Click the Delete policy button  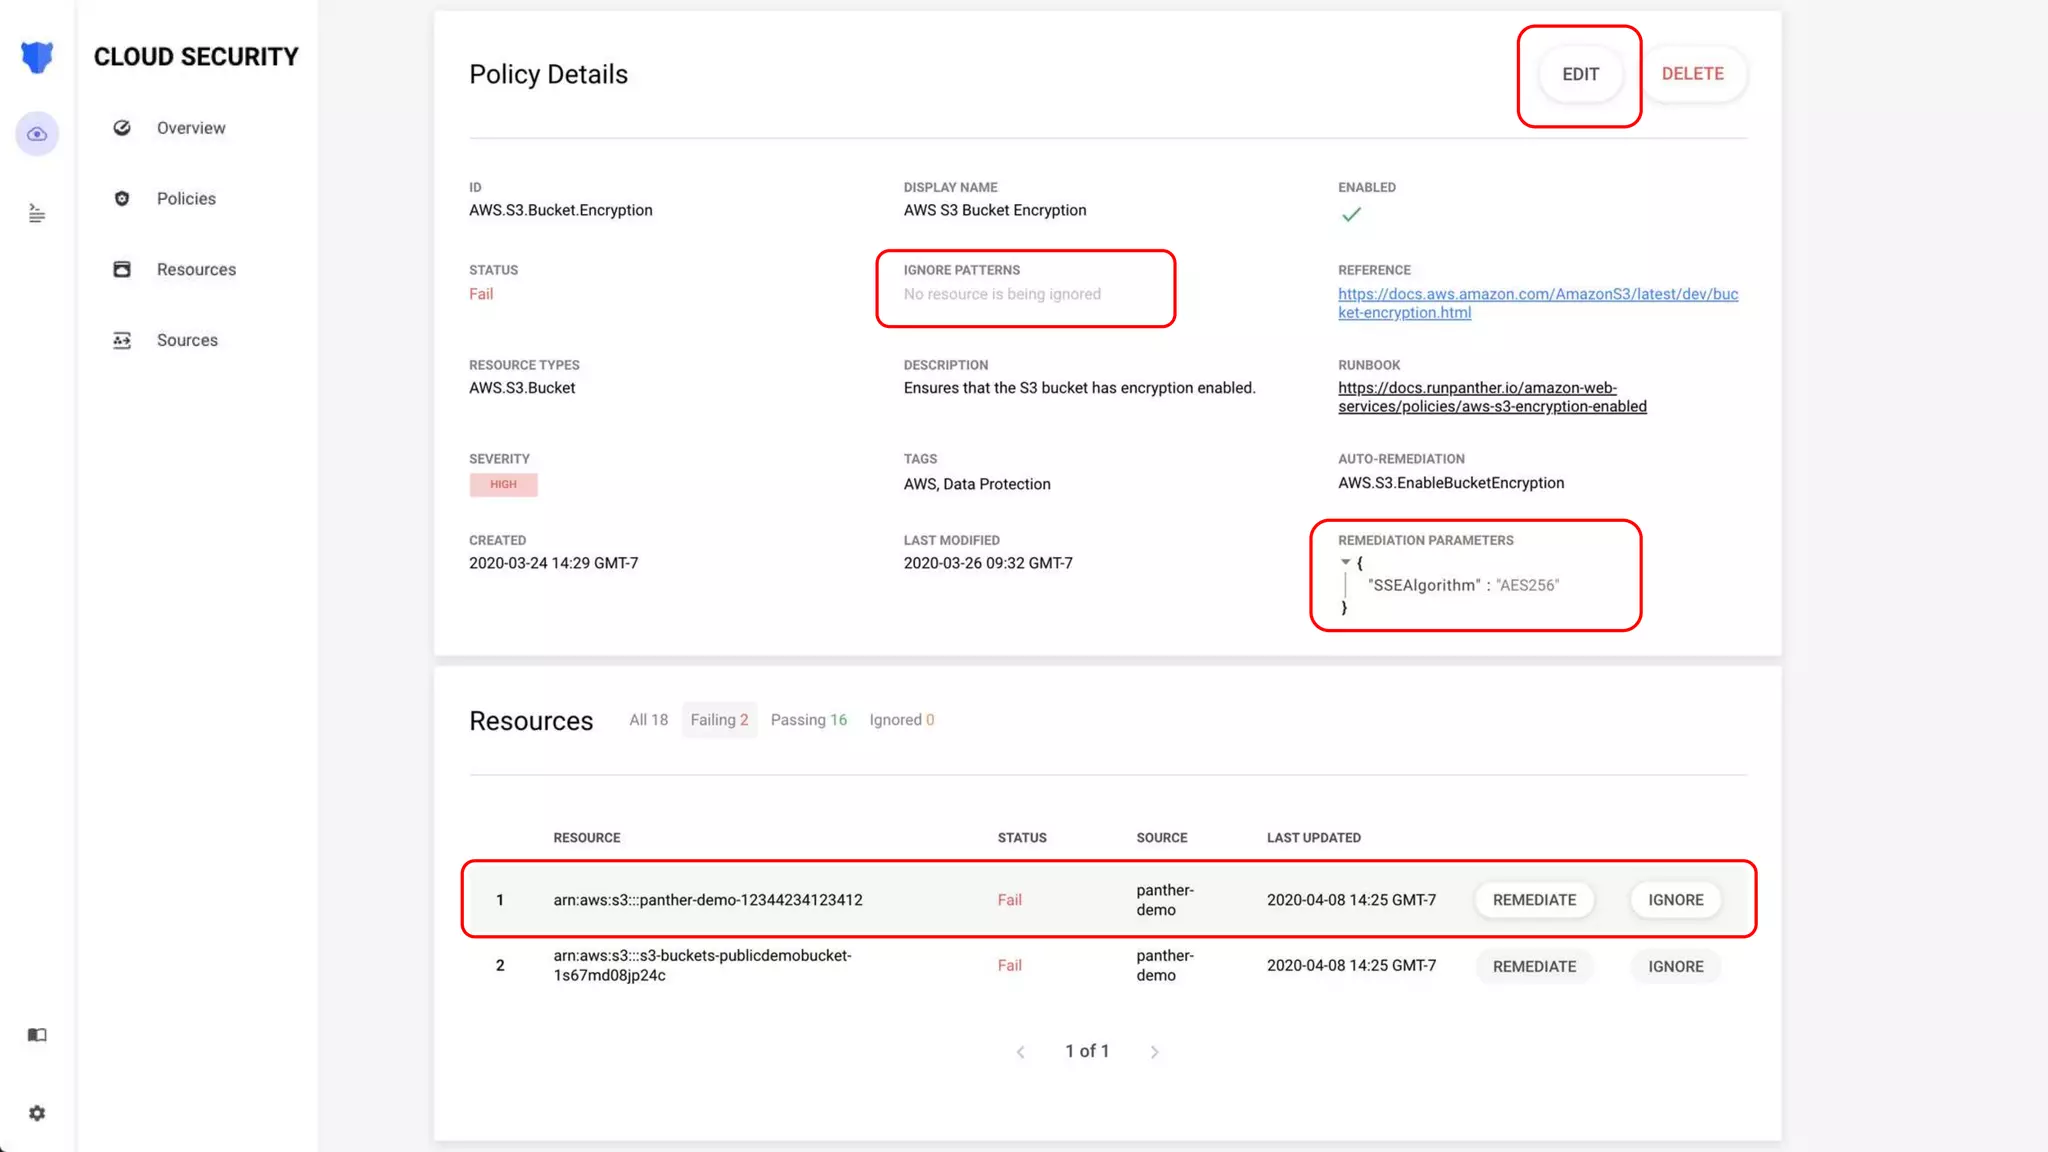coord(1692,74)
